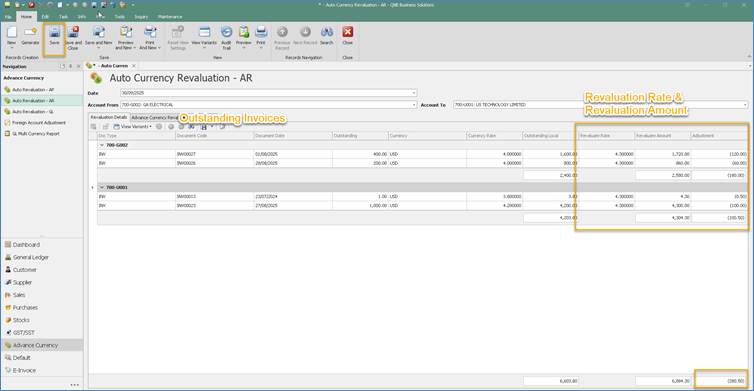
Task: Click the red Close icon in ribbon
Action: click(348, 33)
